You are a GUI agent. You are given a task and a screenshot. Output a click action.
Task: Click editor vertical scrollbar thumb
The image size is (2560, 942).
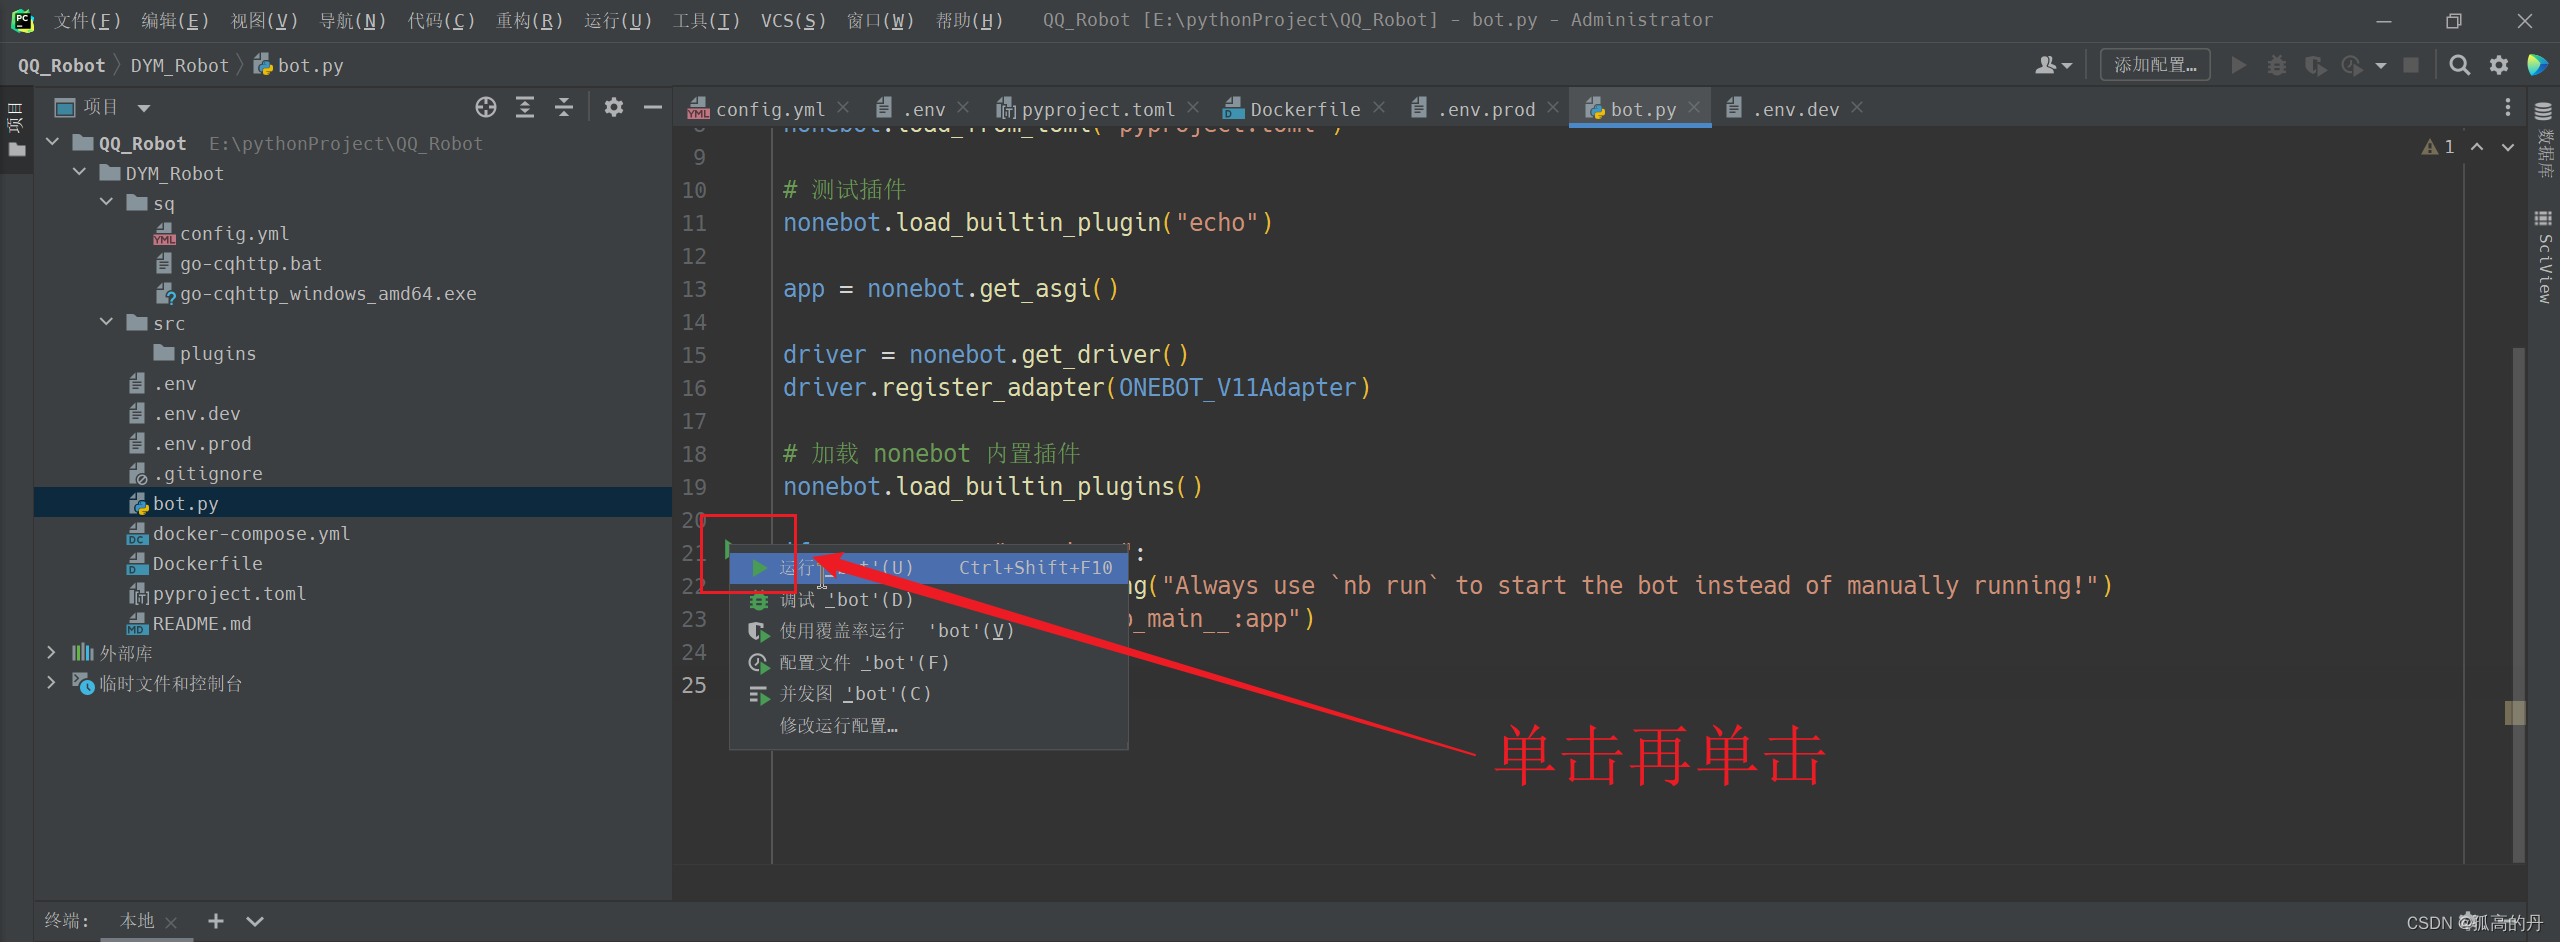pyautogui.click(x=2518, y=605)
